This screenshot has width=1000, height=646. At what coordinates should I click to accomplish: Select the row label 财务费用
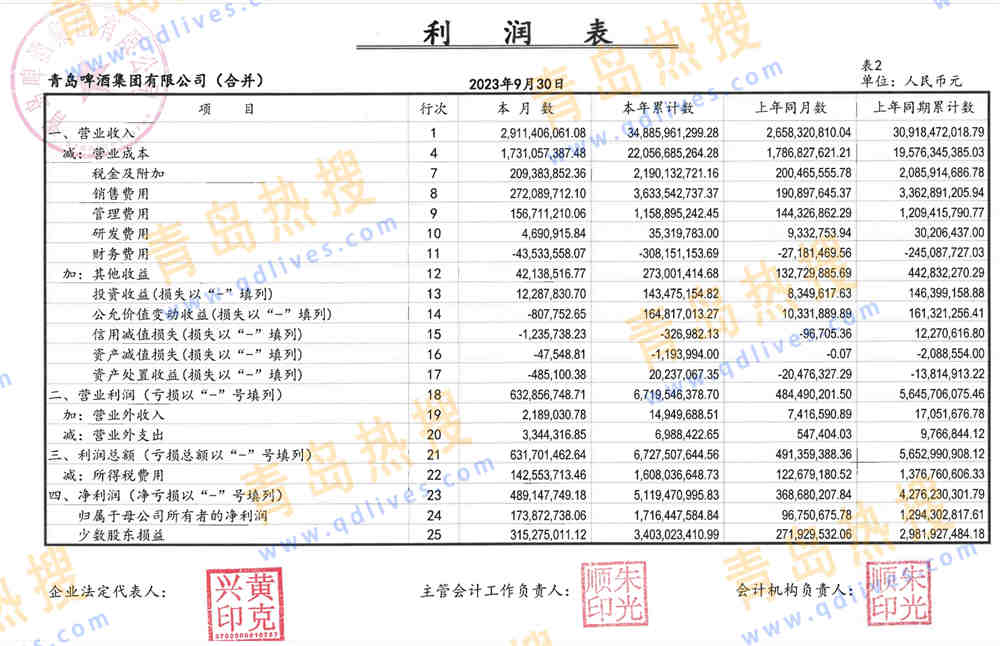[x=121, y=254]
